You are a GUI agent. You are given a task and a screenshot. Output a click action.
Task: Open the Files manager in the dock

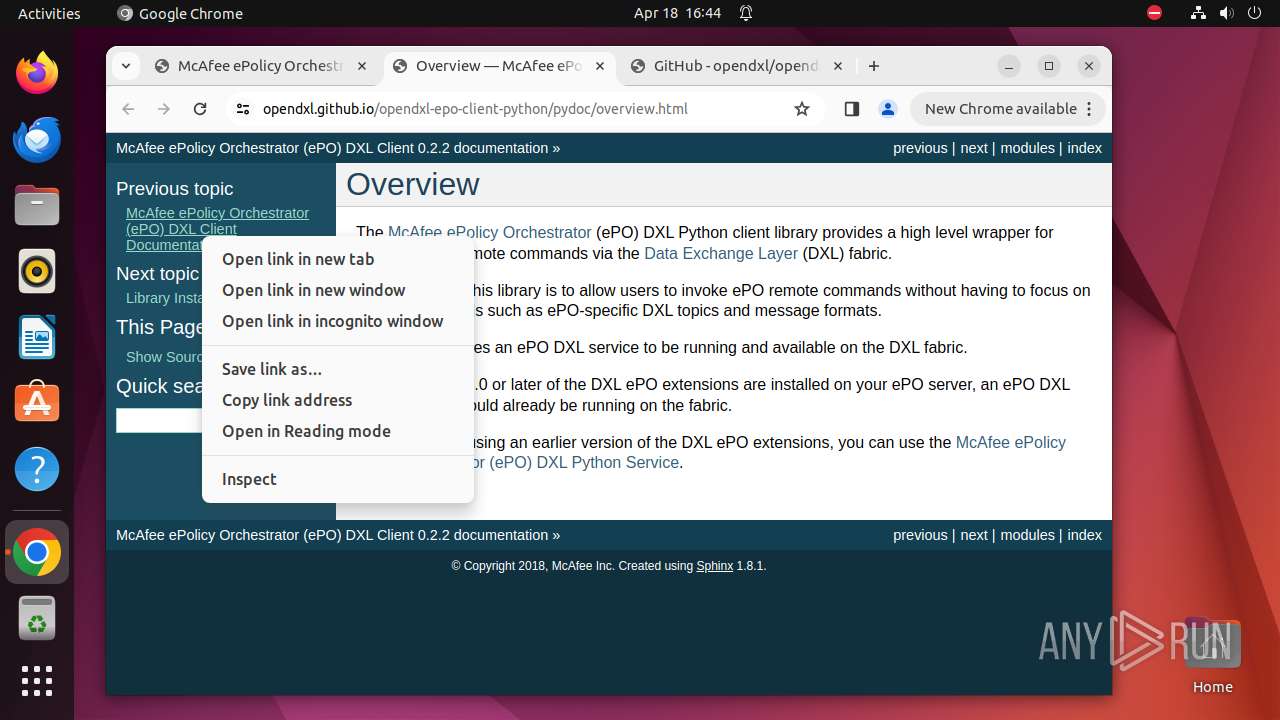tap(37, 205)
